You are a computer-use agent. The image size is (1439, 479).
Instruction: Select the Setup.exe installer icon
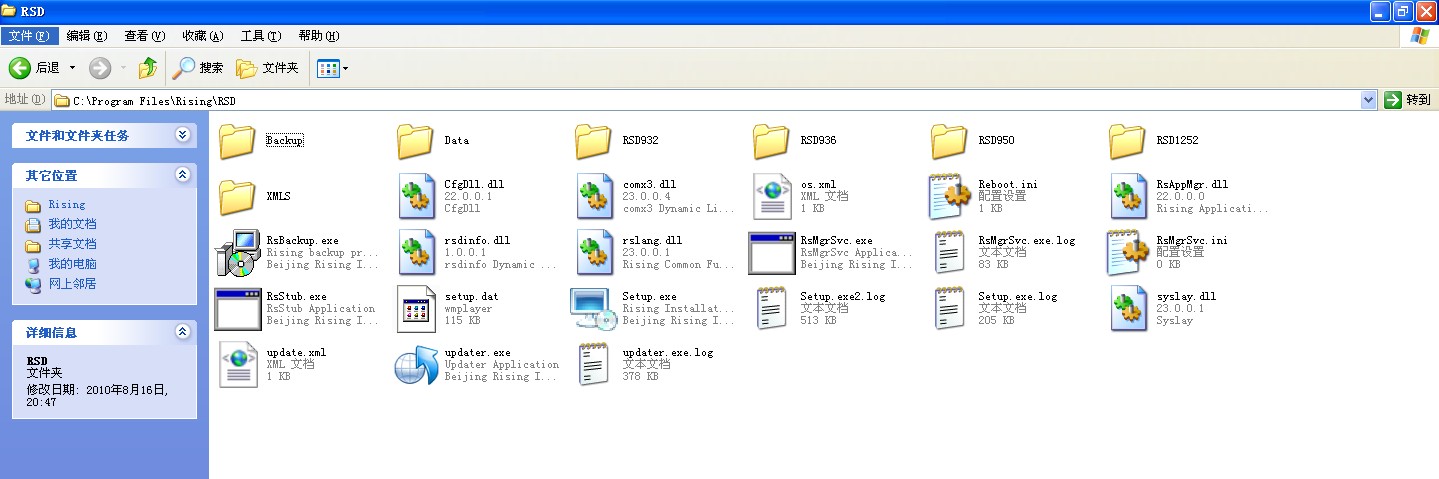[593, 309]
